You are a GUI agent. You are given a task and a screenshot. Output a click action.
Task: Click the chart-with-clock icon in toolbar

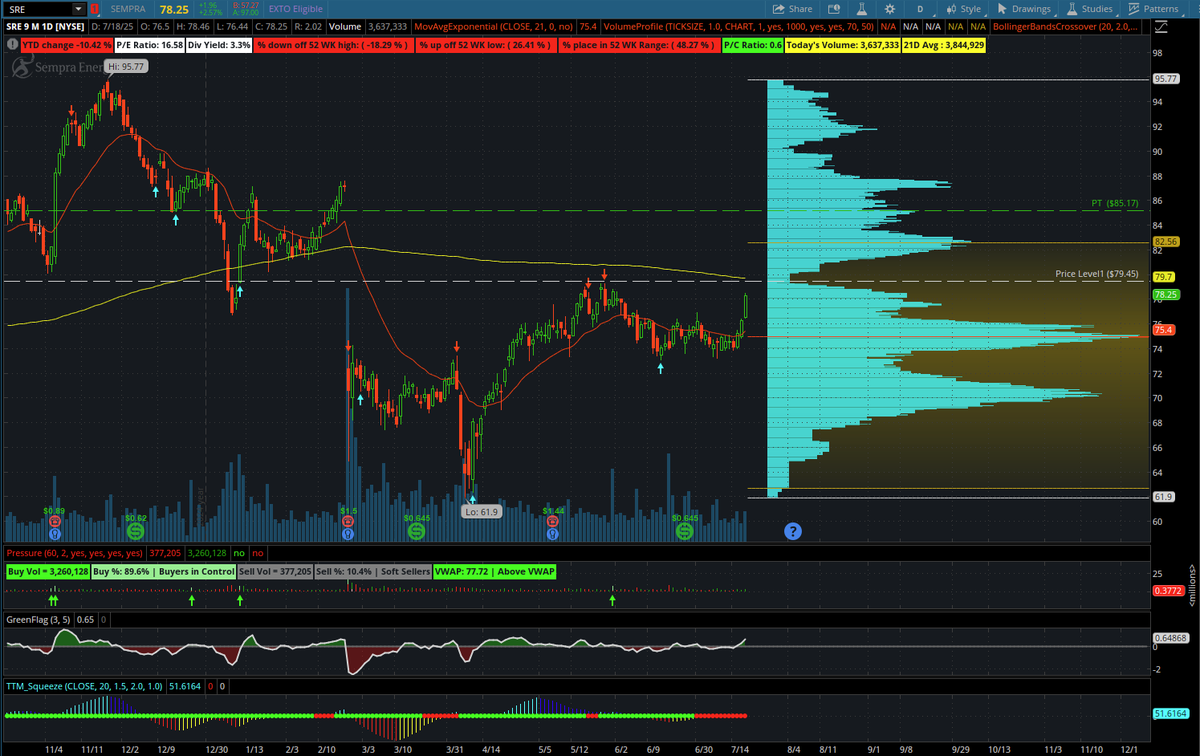tap(835, 8)
